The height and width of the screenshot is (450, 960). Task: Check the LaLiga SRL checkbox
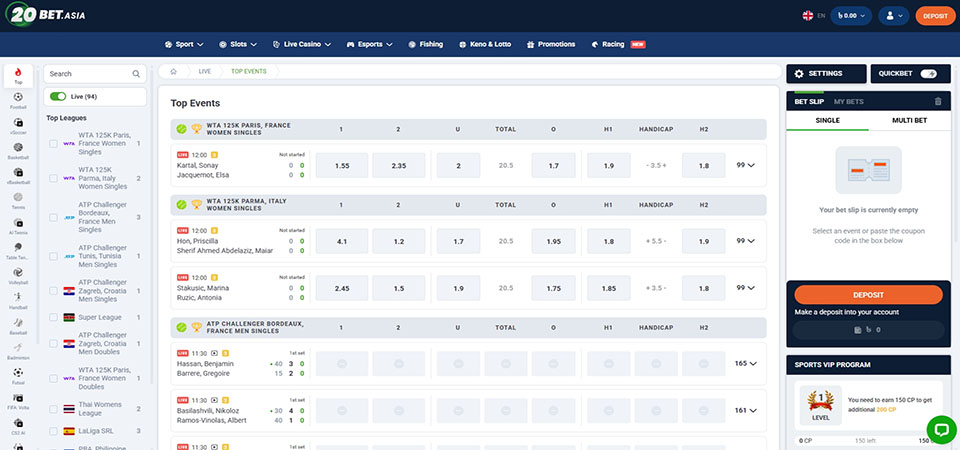pyautogui.click(x=53, y=431)
